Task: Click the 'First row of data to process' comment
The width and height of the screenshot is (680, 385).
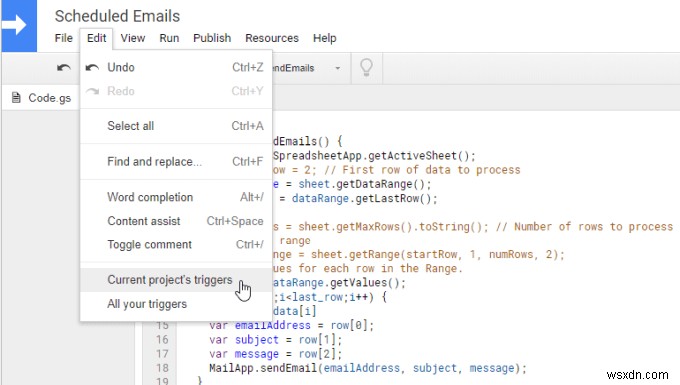Action: (423, 170)
